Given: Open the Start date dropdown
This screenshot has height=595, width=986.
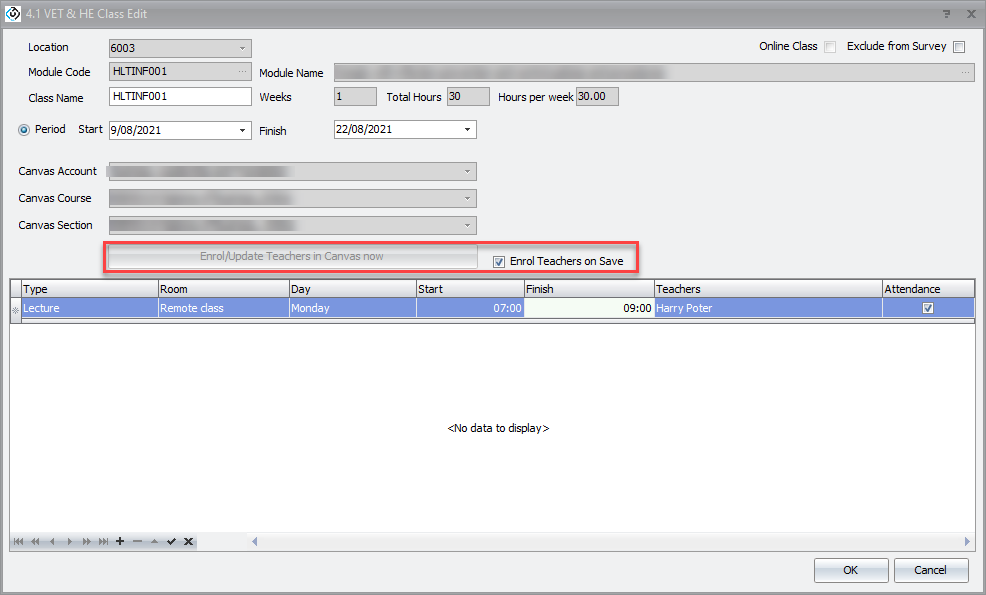Looking at the screenshot, I should 243,130.
